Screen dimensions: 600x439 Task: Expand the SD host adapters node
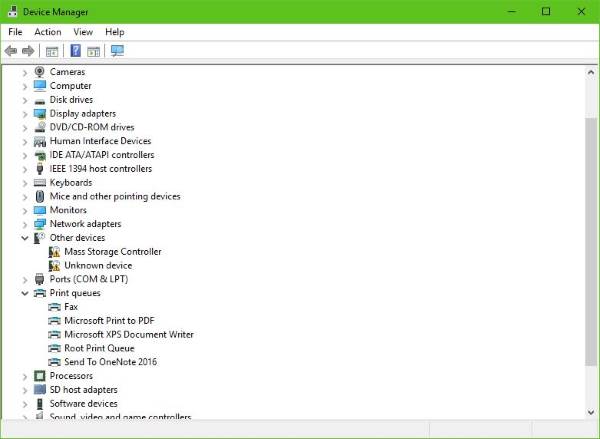tap(25, 390)
